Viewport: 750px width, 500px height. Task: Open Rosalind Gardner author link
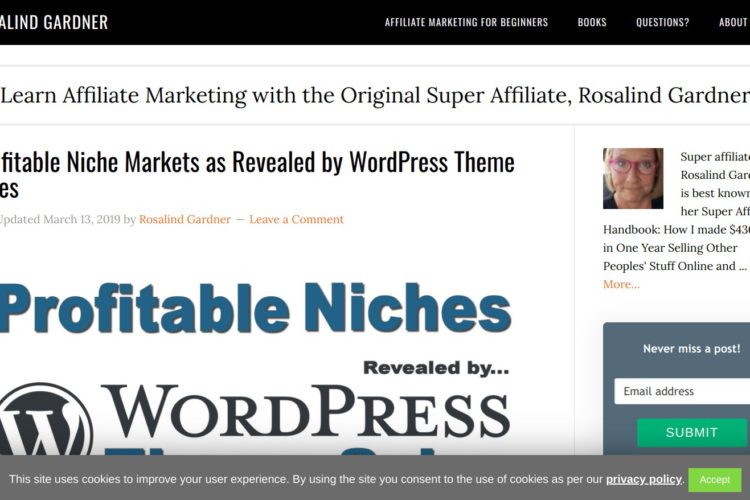click(185, 219)
